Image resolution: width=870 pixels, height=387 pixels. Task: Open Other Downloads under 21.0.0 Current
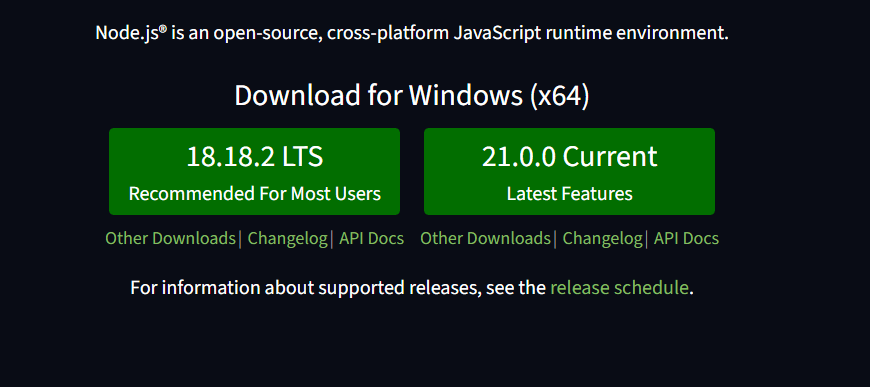point(485,239)
